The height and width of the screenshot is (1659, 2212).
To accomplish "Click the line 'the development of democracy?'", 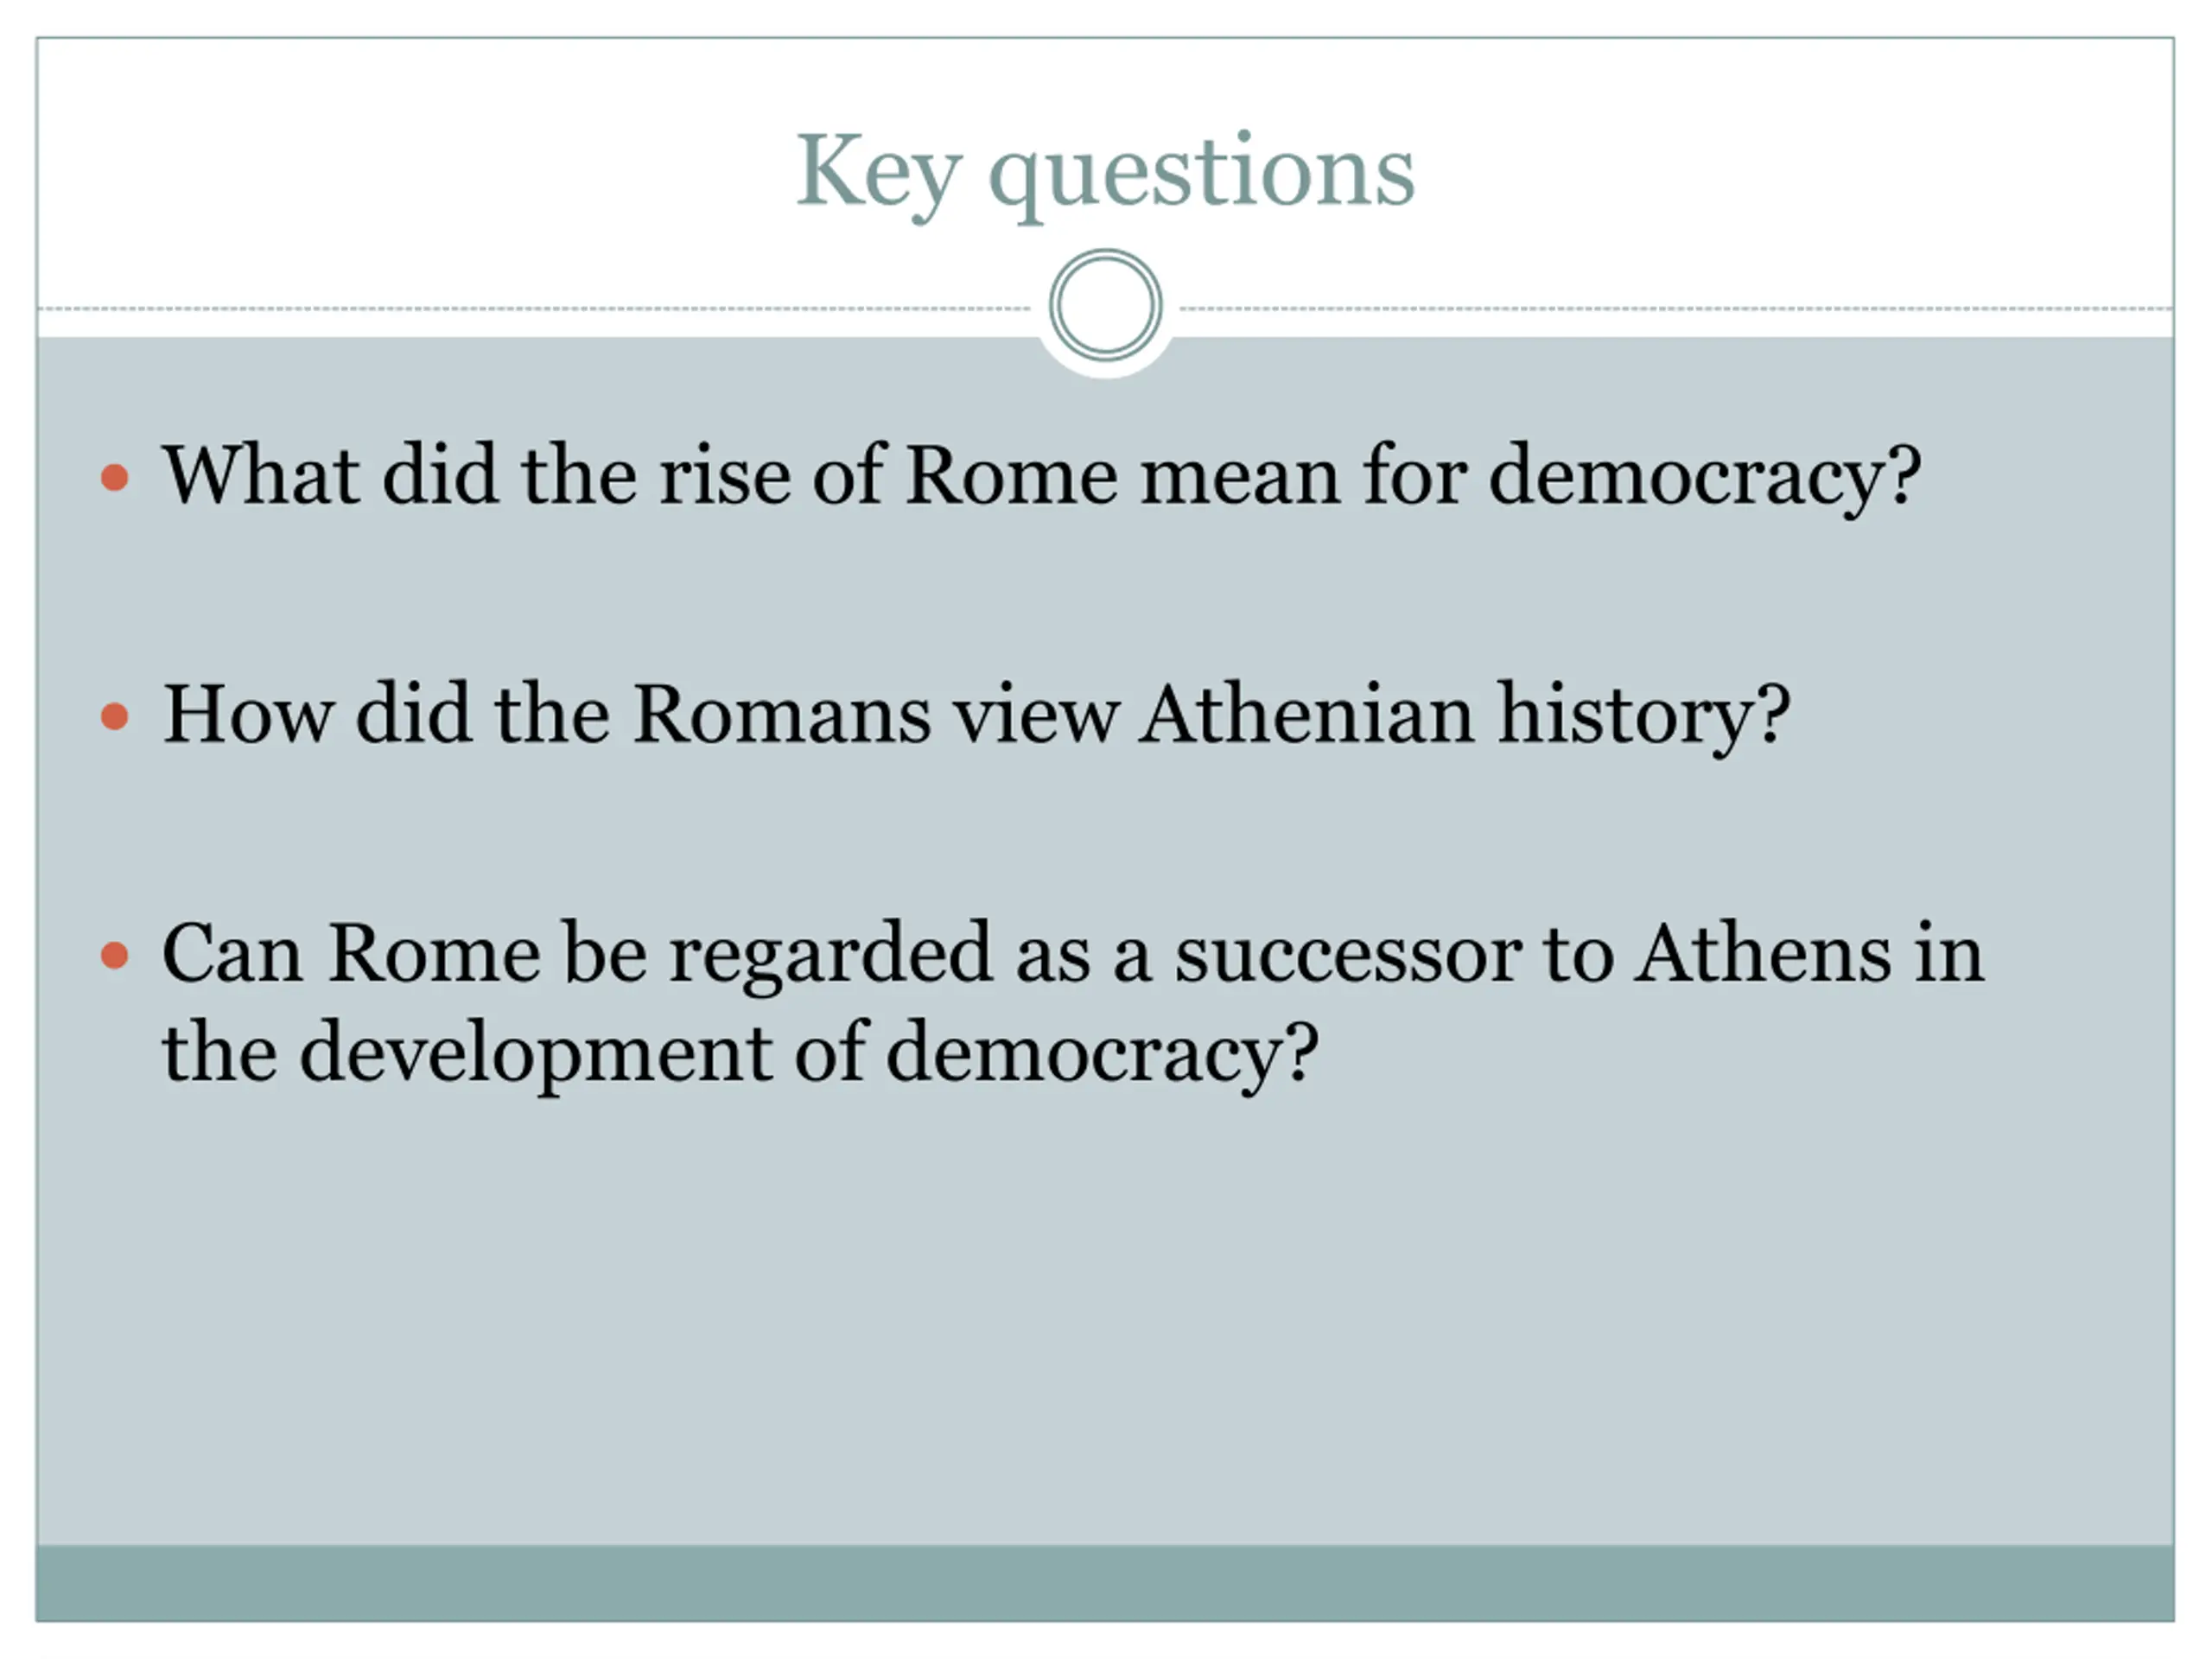I will click(x=740, y=1056).
